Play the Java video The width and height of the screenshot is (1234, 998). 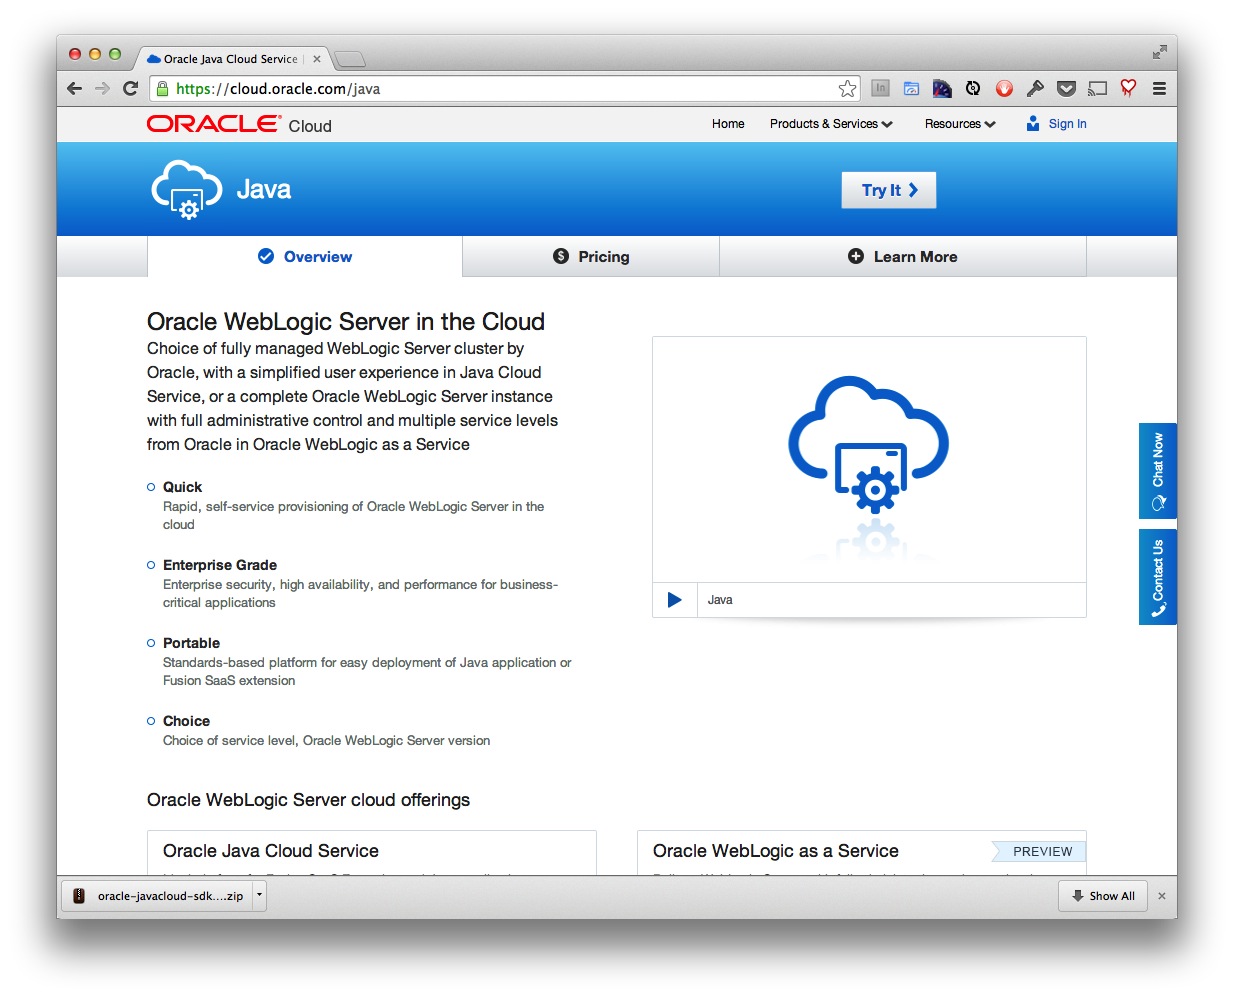point(674,600)
